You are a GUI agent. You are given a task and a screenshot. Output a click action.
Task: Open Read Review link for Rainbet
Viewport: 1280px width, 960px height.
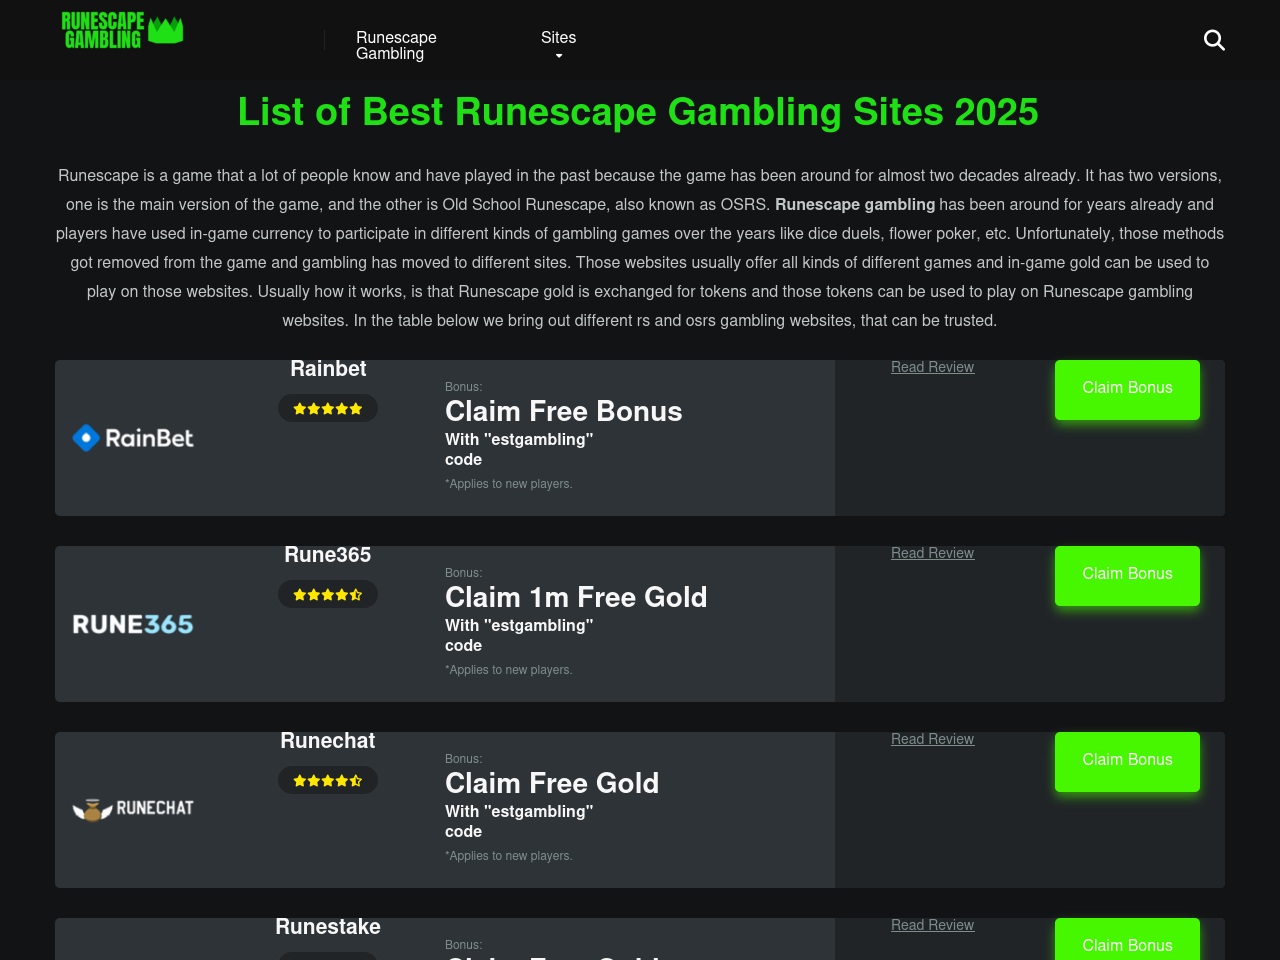point(932,367)
